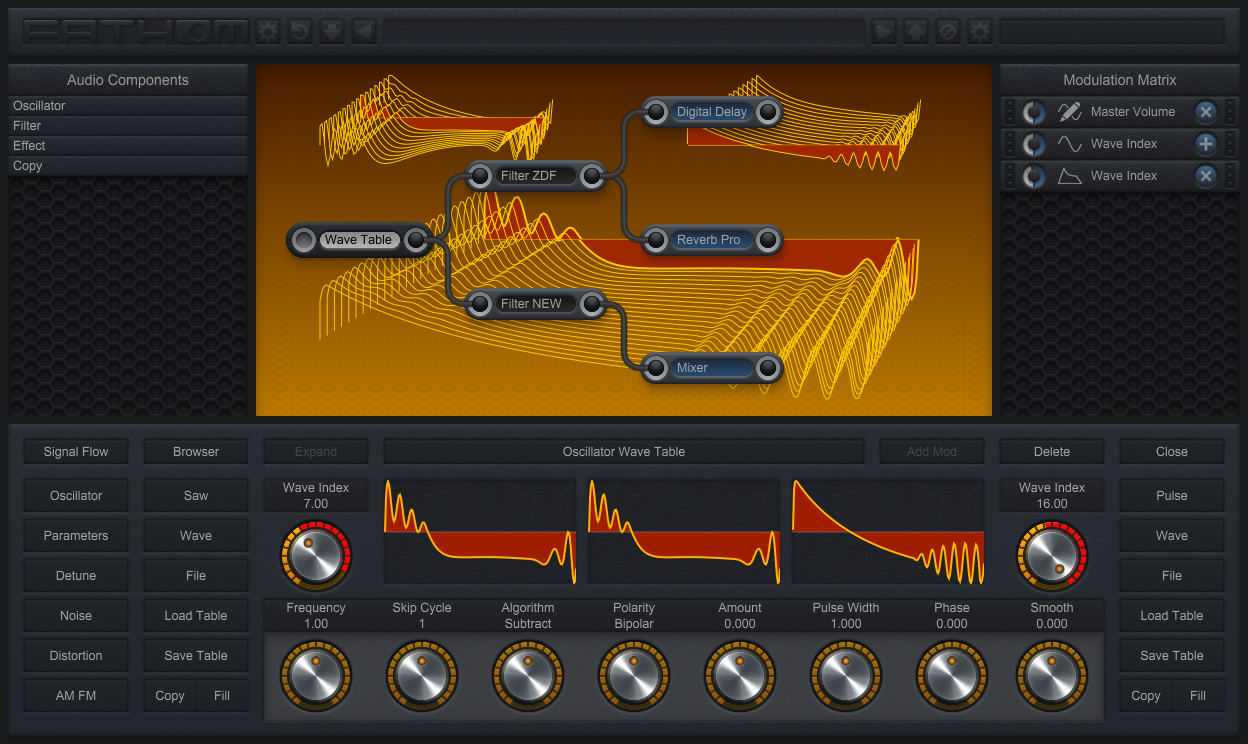The width and height of the screenshot is (1248, 744).
Task: Switch to the AM FM page
Action: [x=76, y=696]
